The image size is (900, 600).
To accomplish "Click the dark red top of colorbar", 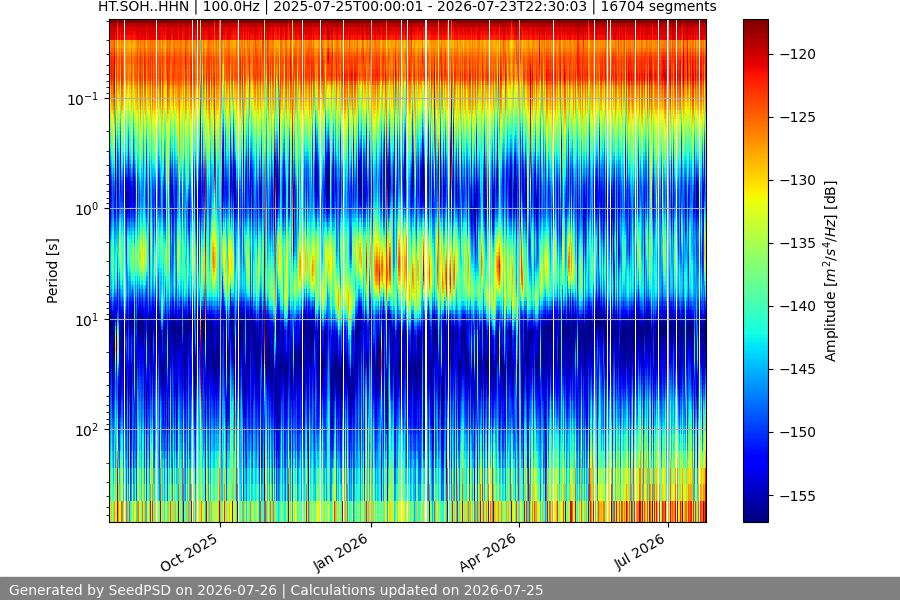I will pos(755,26).
